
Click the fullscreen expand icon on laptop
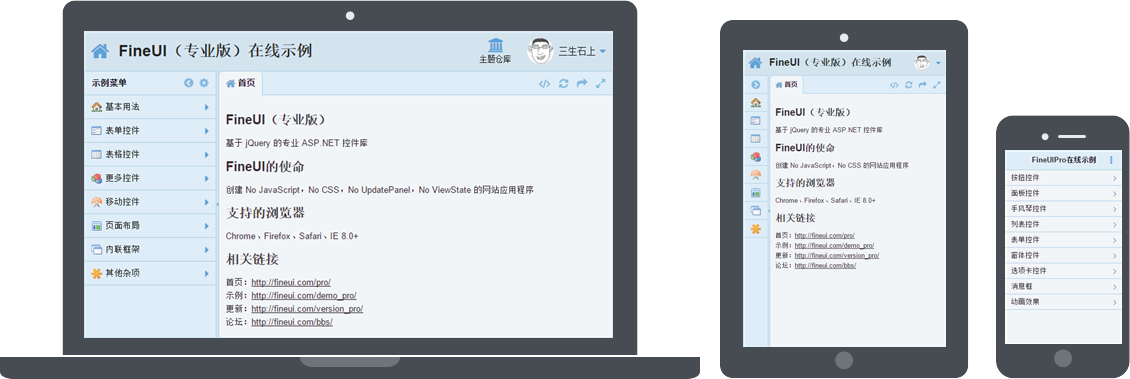(600, 84)
